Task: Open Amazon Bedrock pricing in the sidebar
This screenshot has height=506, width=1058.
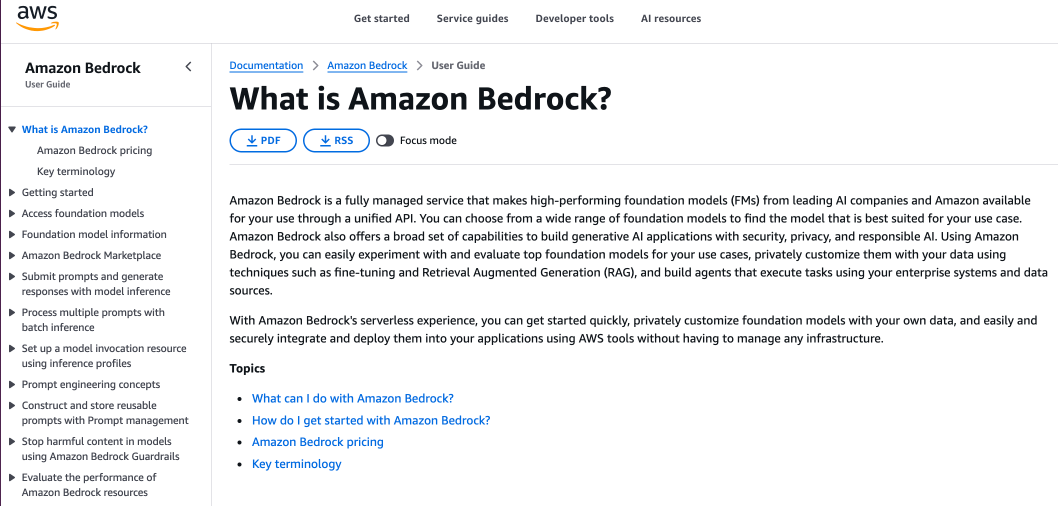Action: coord(95,151)
